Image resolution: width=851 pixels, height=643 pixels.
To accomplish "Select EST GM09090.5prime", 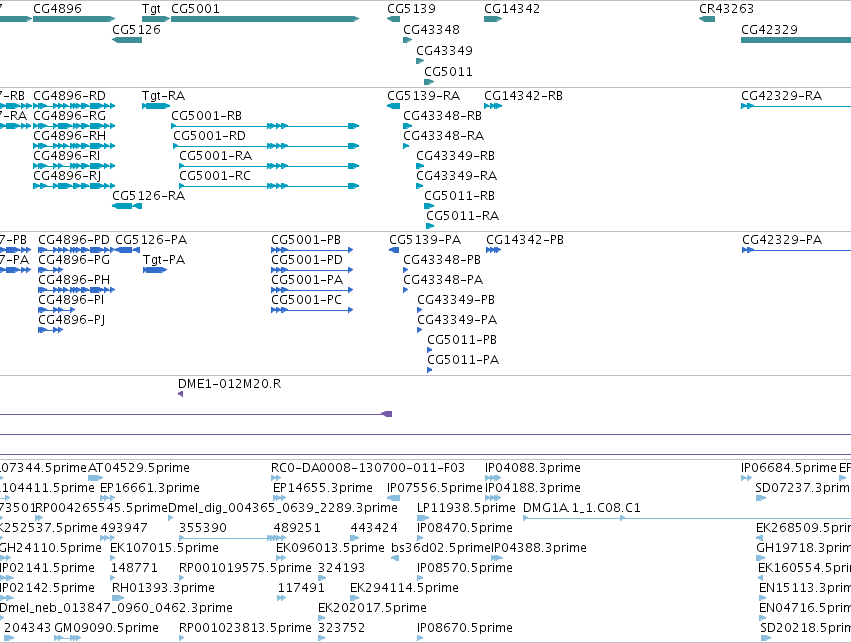I will coord(106,628).
